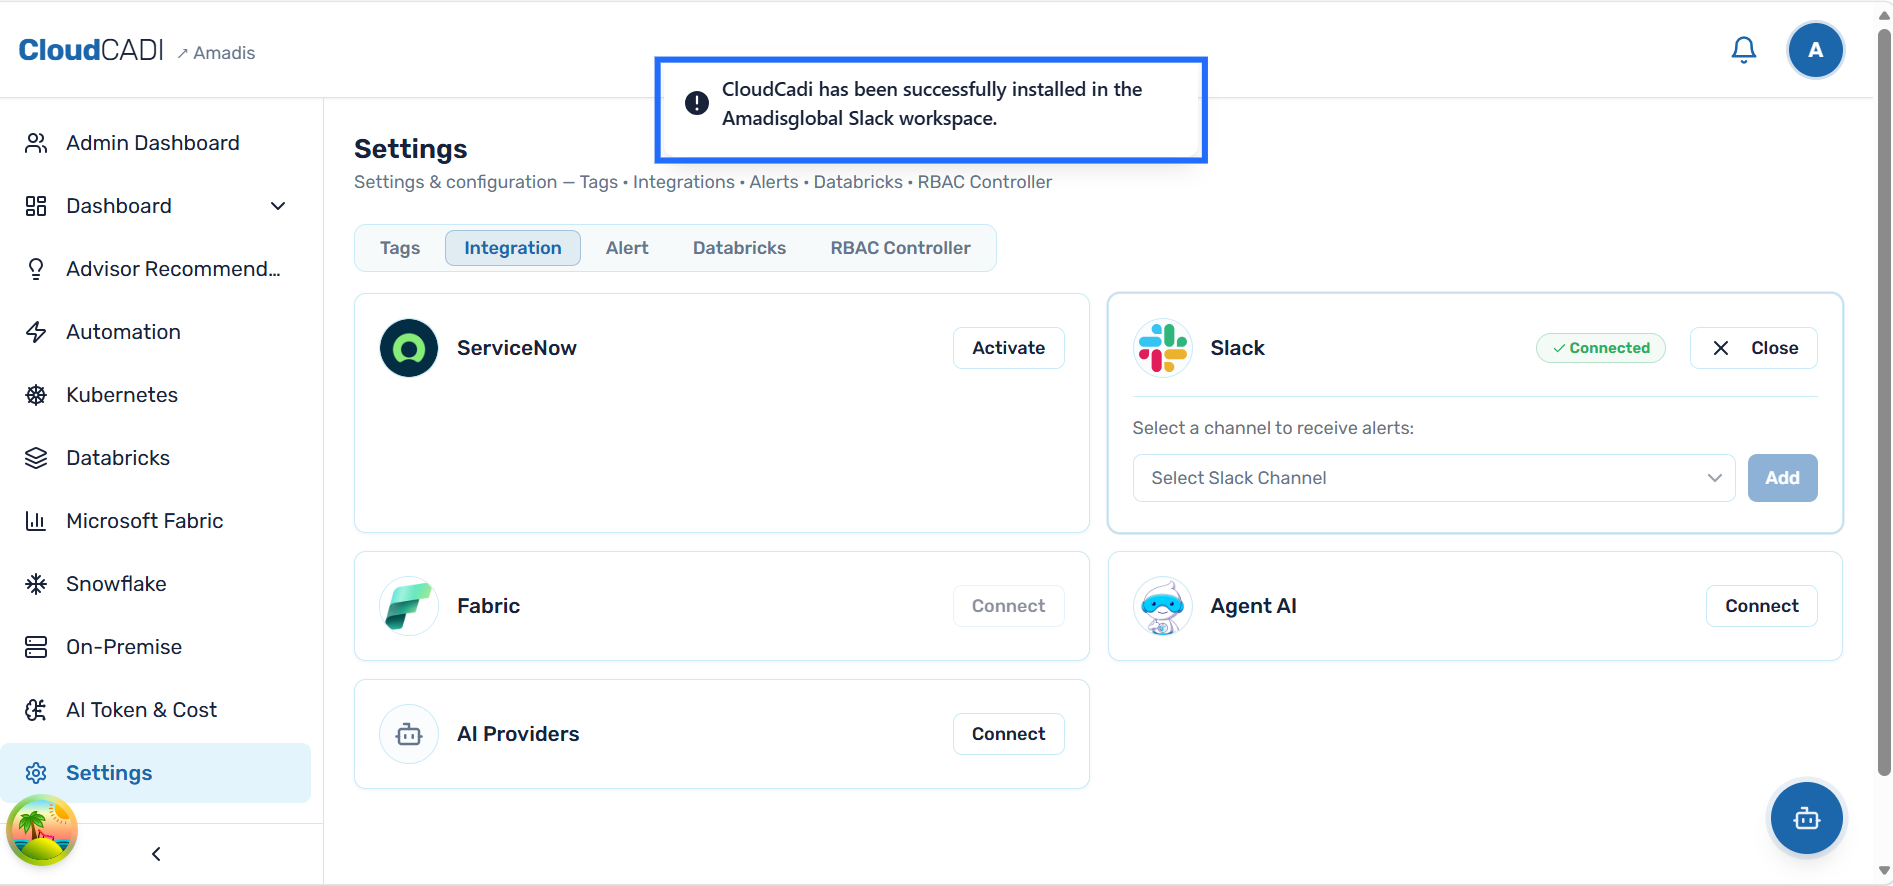The width and height of the screenshot is (1893, 886).
Task: Open the user avatar menu
Action: click(1815, 50)
